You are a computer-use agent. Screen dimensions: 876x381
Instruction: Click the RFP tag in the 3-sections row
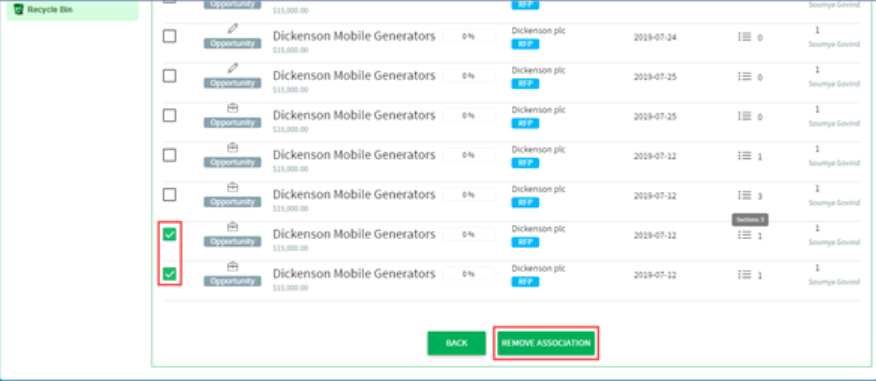click(525, 203)
